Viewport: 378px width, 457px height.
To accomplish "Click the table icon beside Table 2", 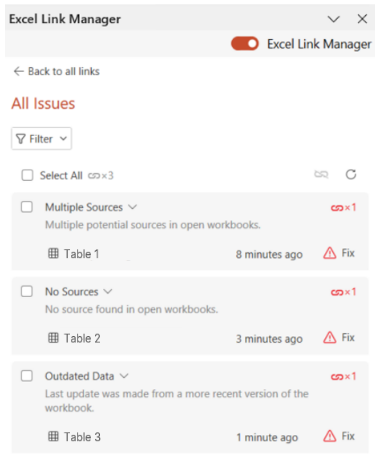I will pos(53,338).
